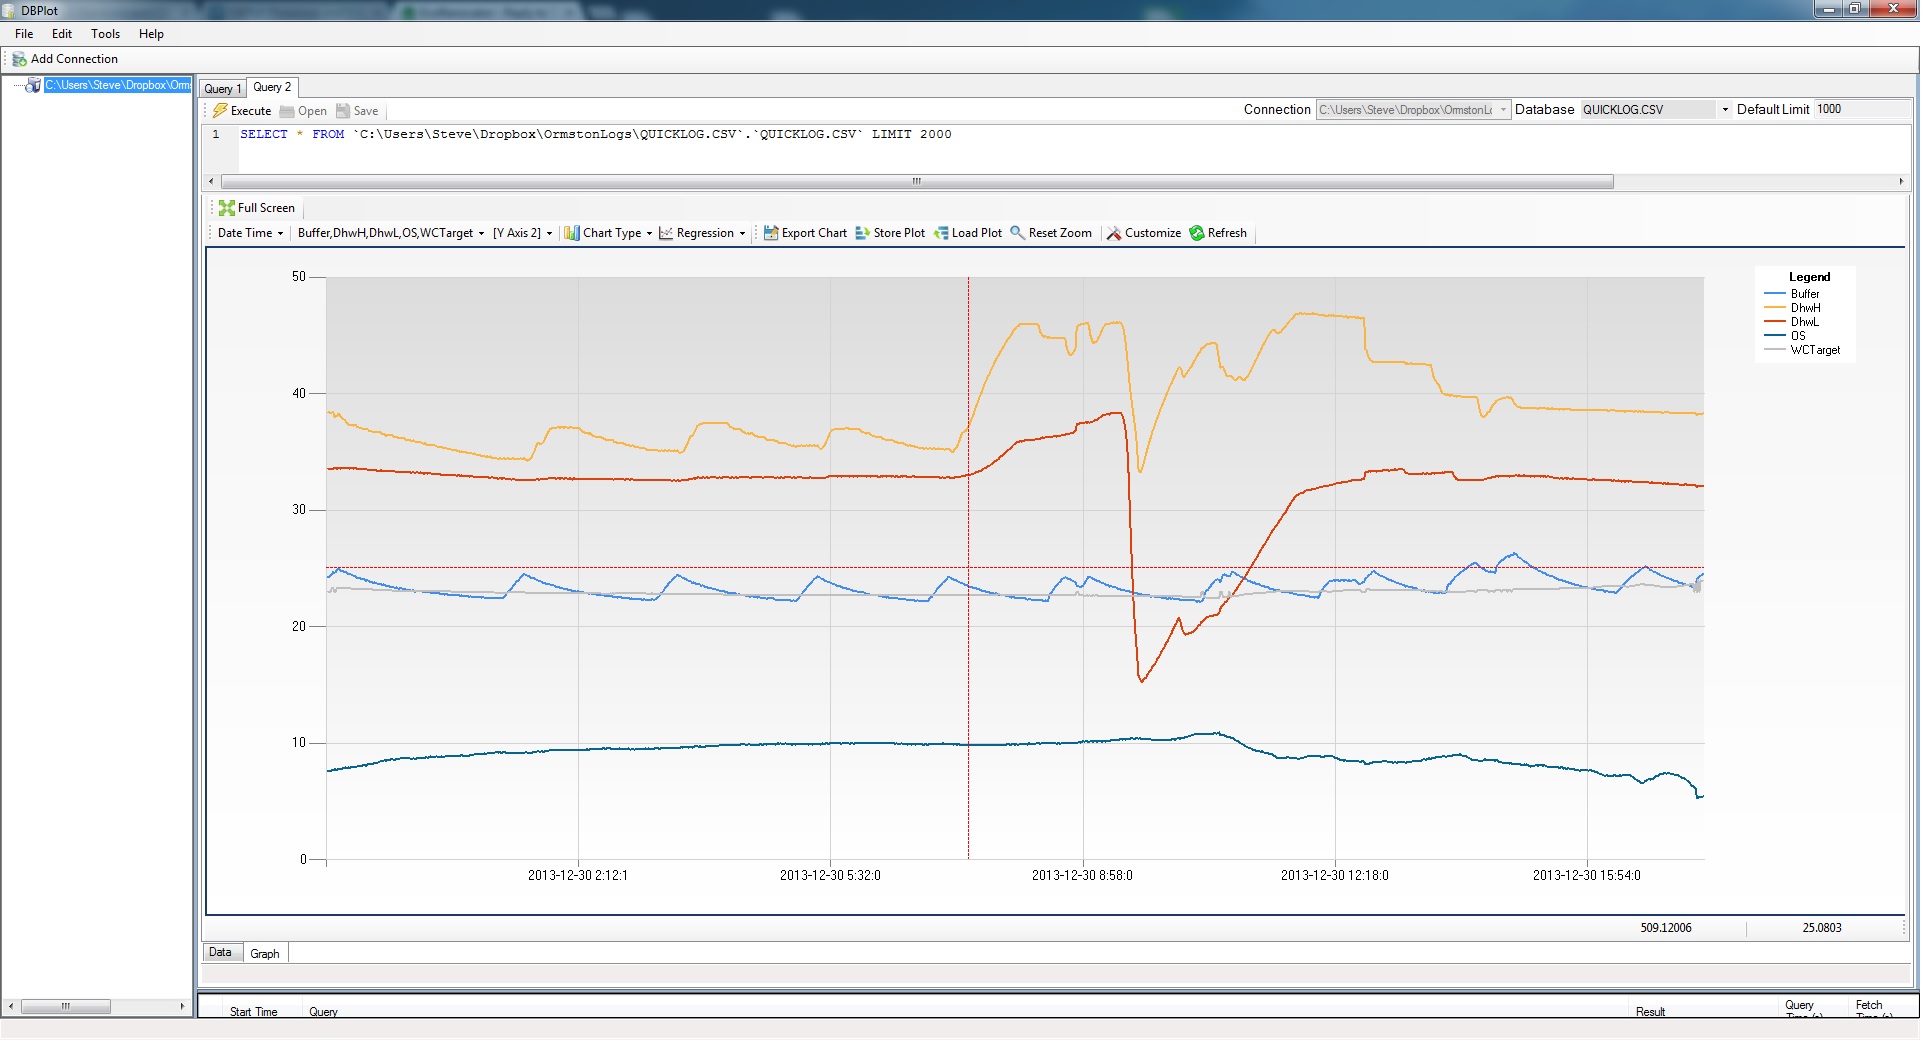Image resolution: width=1924 pixels, height=1042 pixels.
Task: Click the 25.0803 coordinate readout
Action: pos(1822,928)
